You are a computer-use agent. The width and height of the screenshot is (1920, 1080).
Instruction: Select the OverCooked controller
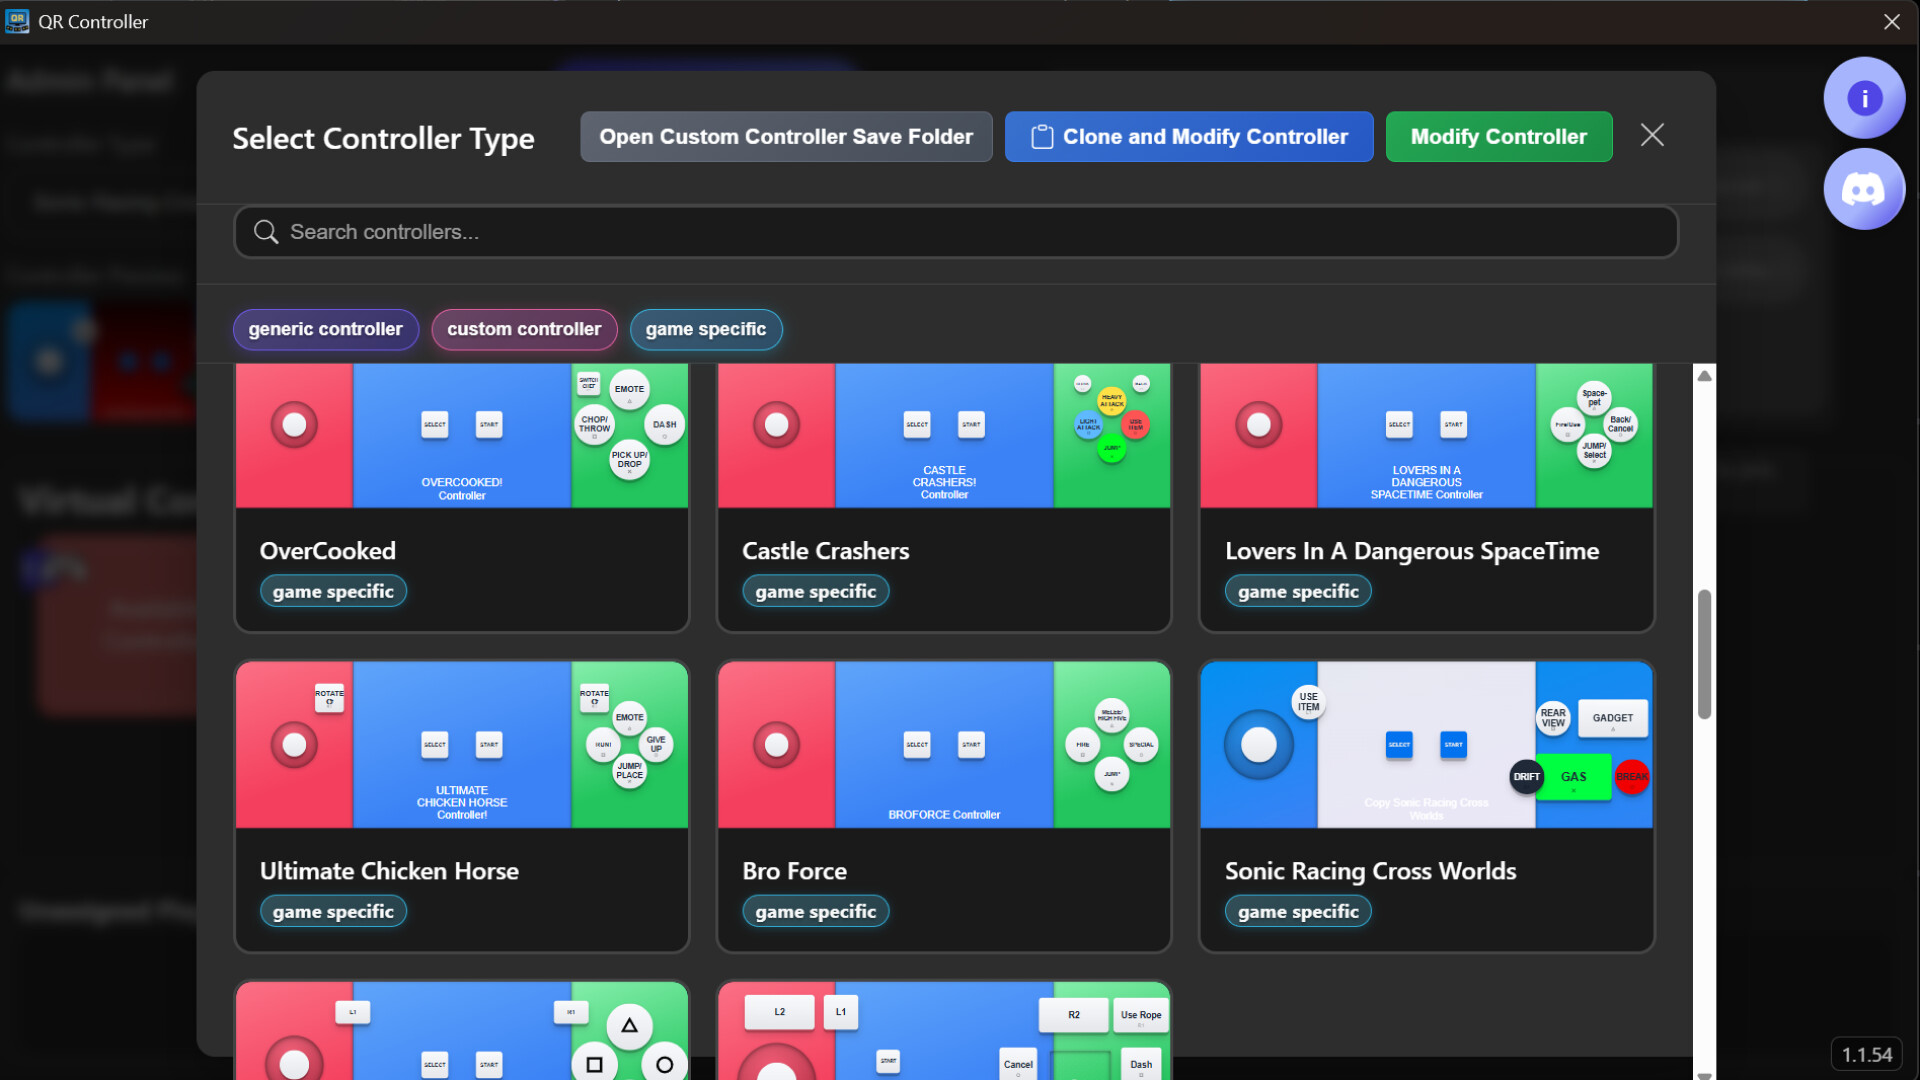[461, 497]
